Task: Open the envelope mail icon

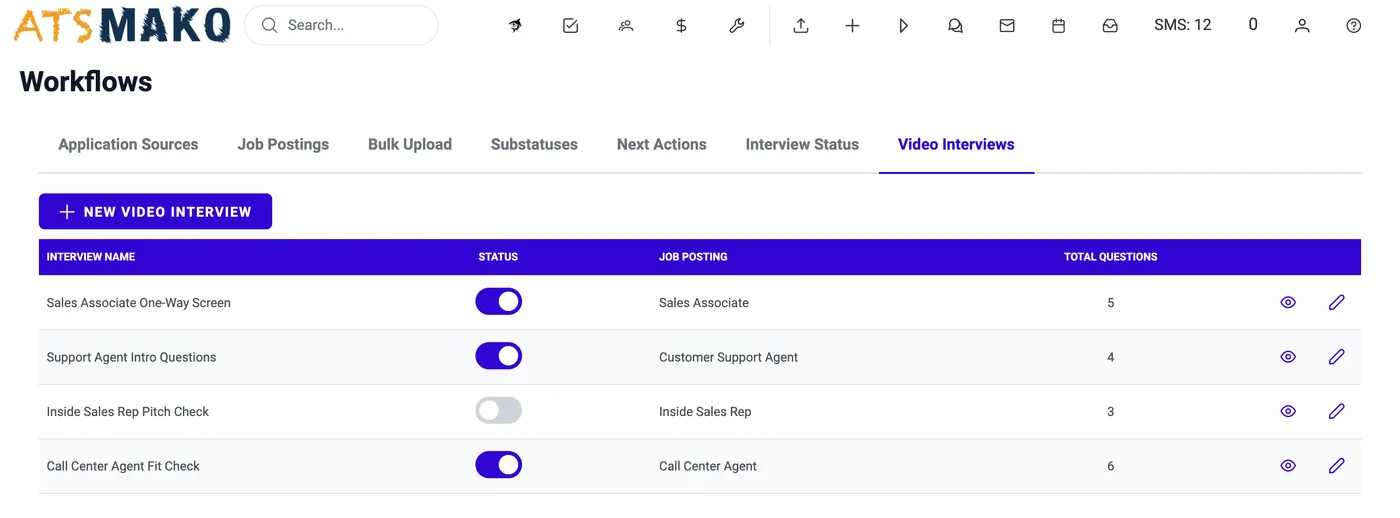Action: point(1007,26)
